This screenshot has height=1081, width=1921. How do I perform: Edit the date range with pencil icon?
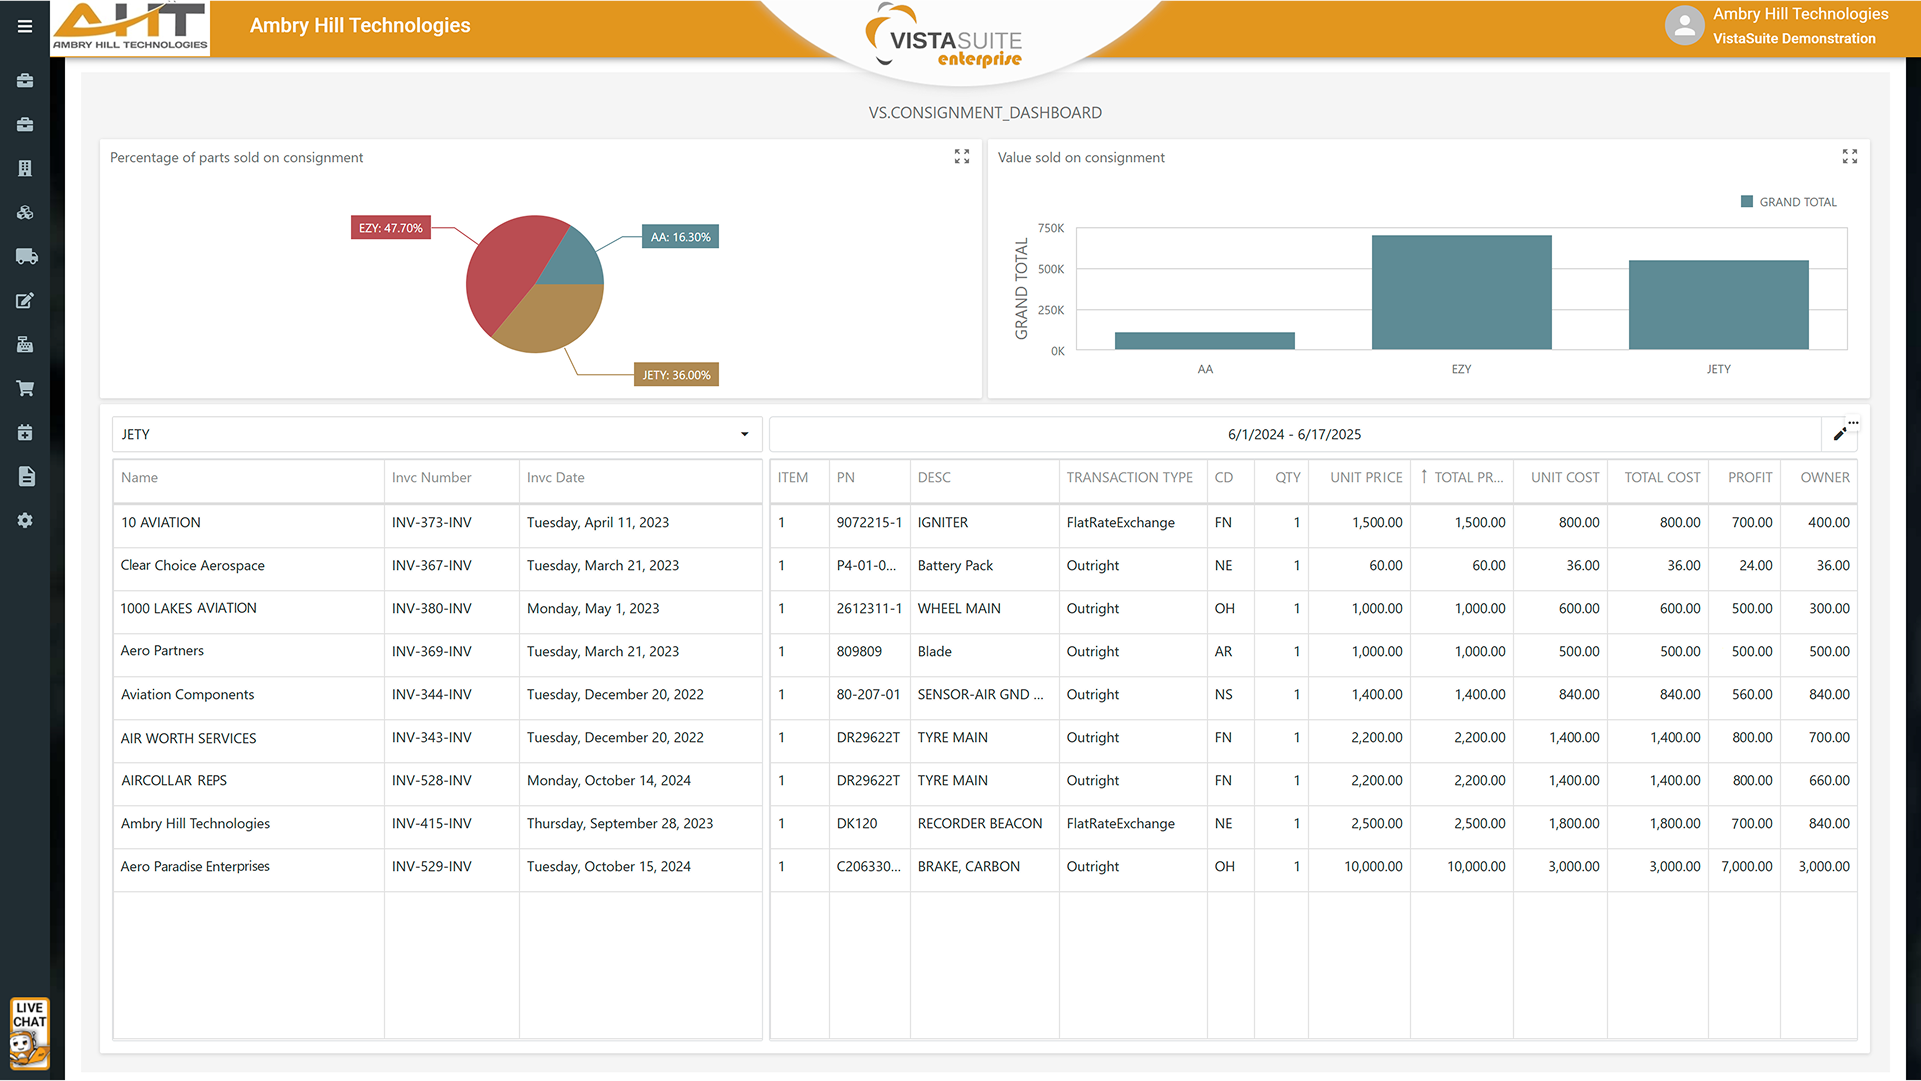pos(1839,434)
